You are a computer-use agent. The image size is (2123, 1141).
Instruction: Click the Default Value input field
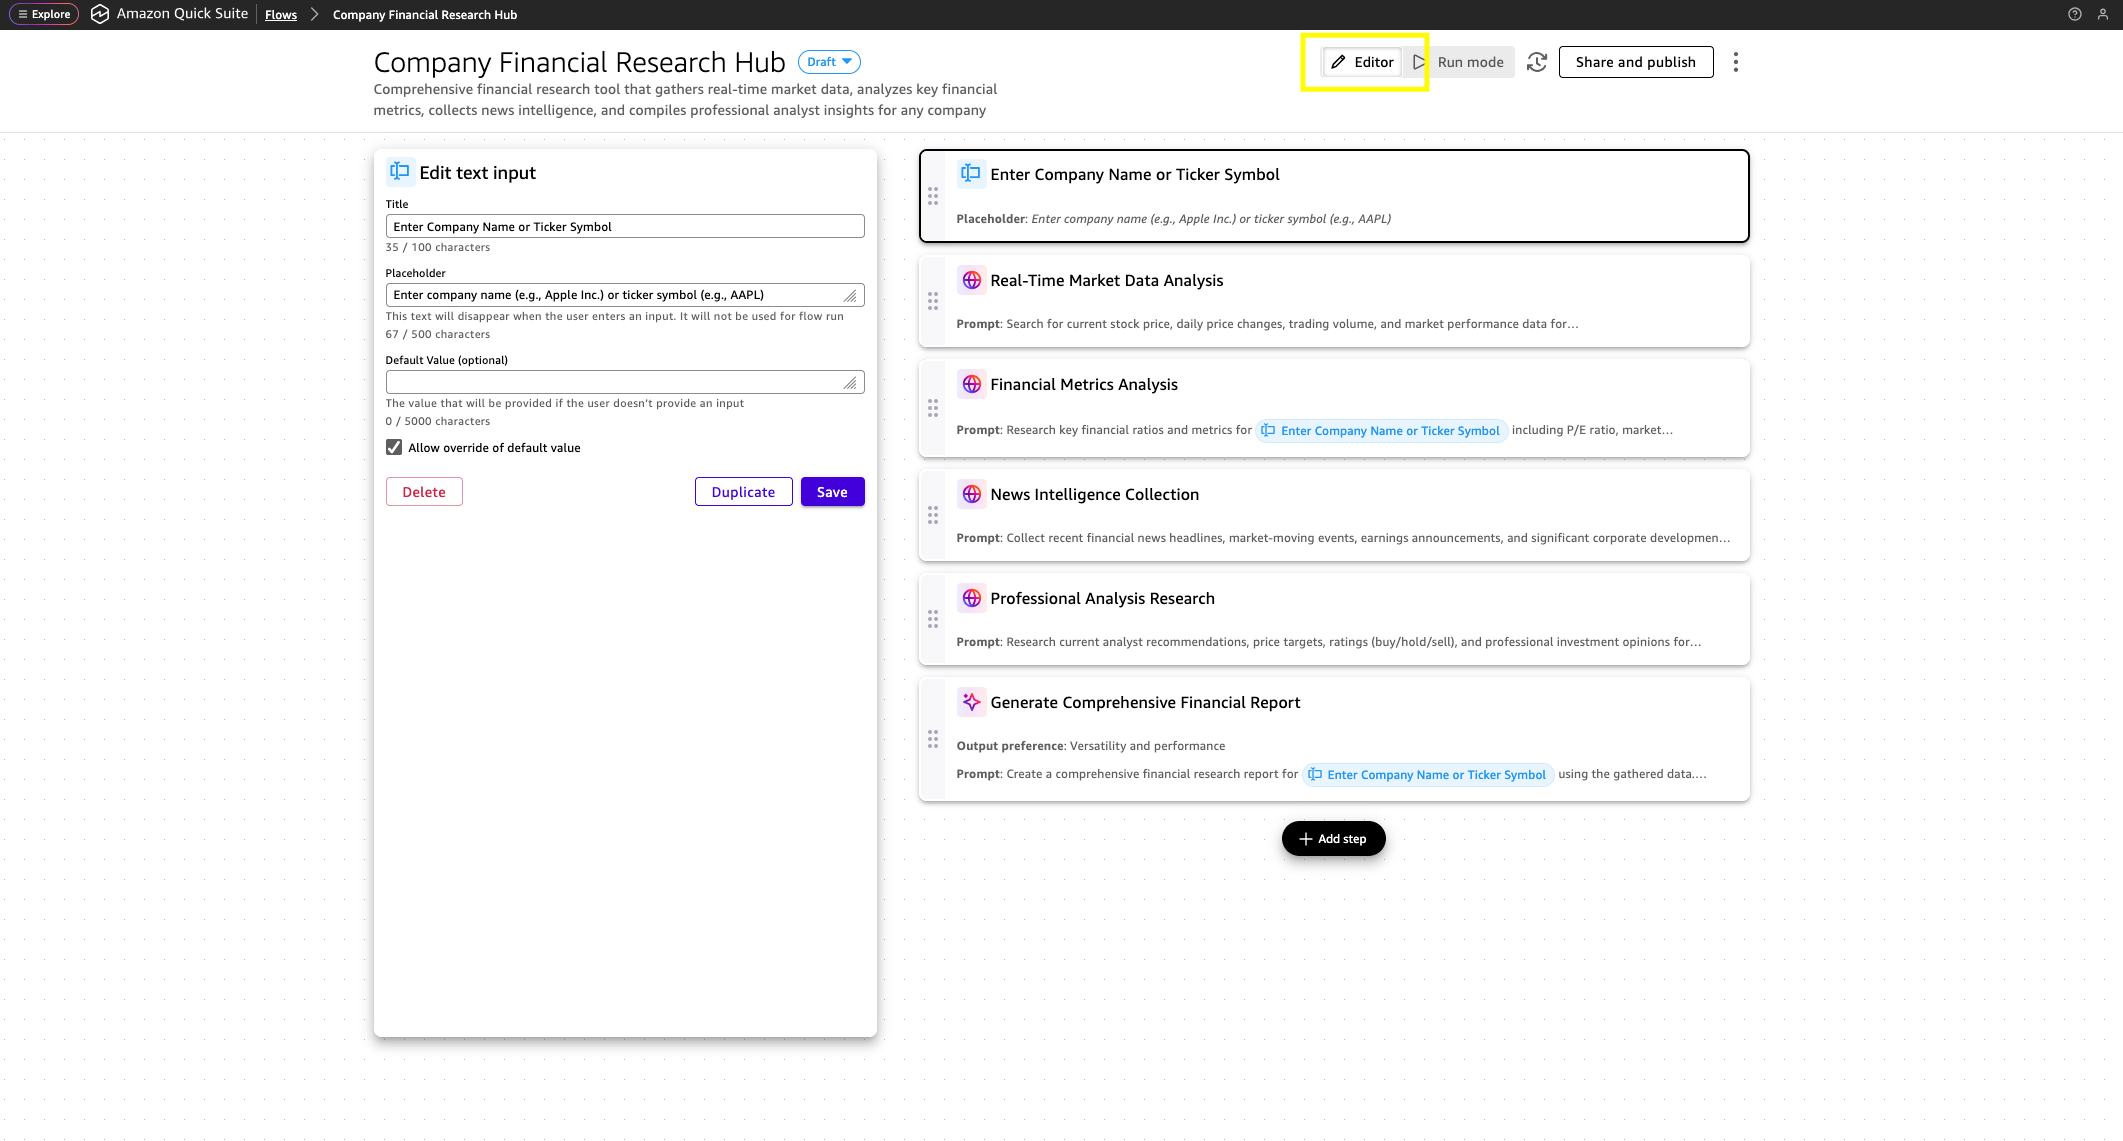[616, 382]
